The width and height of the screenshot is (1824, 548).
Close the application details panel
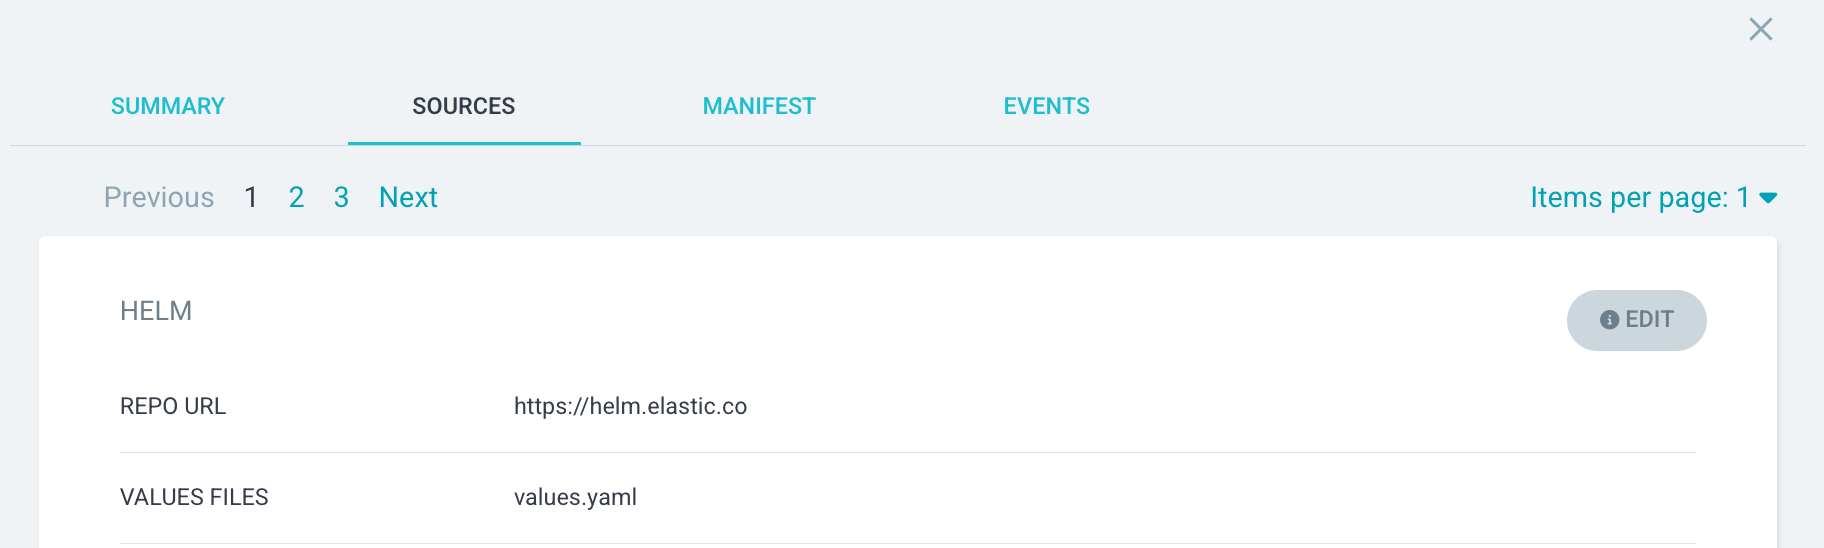(x=1760, y=30)
